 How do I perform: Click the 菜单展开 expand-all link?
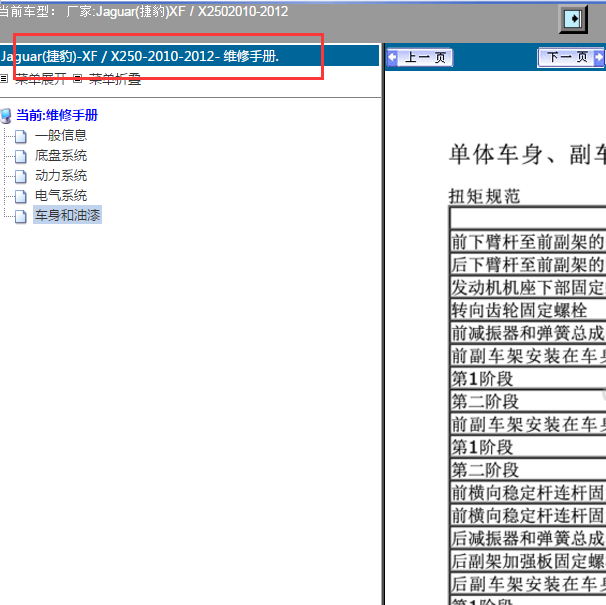41,79
